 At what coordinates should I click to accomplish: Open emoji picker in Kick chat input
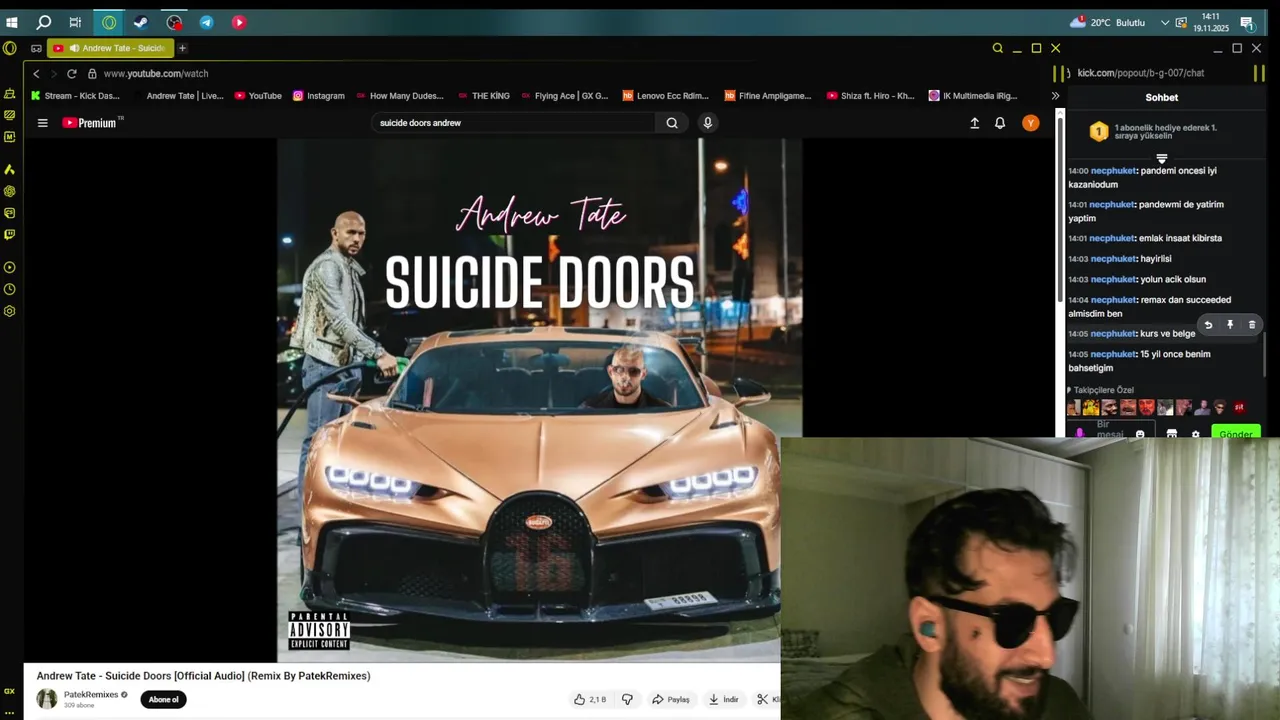(x=1140, y=434)
